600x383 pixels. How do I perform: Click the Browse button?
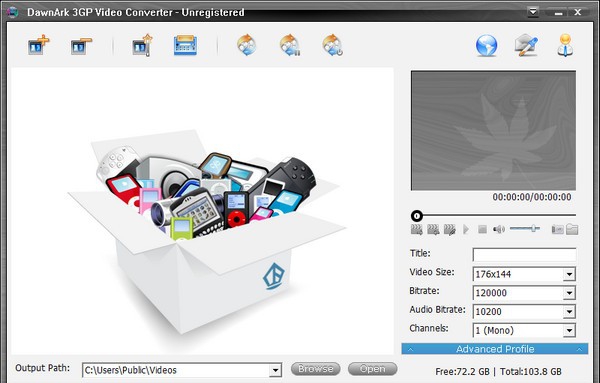click(x=316, y=369)
